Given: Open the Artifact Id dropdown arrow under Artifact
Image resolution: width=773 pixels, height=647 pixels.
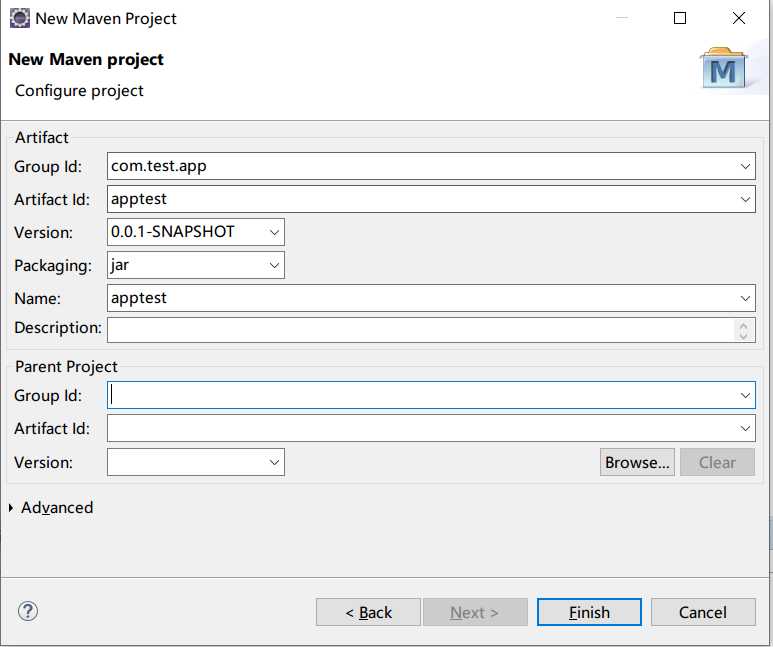Looking at the screenshot, I should (x=746, y=199).
